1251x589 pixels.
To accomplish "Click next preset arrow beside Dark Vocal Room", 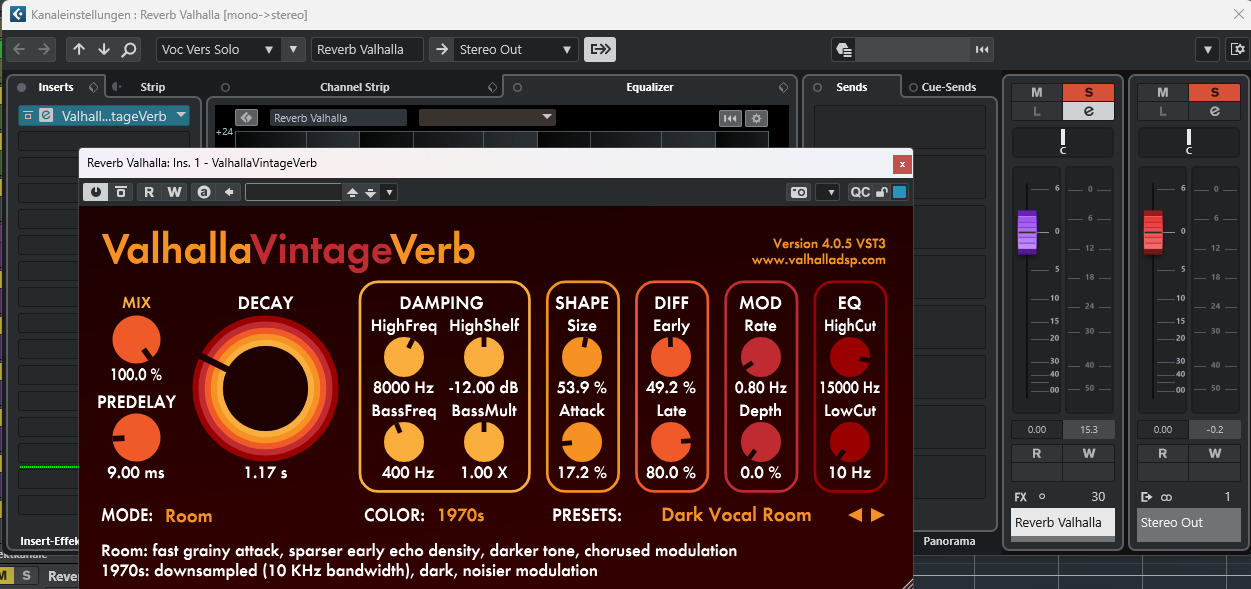I will pos(878,516).
